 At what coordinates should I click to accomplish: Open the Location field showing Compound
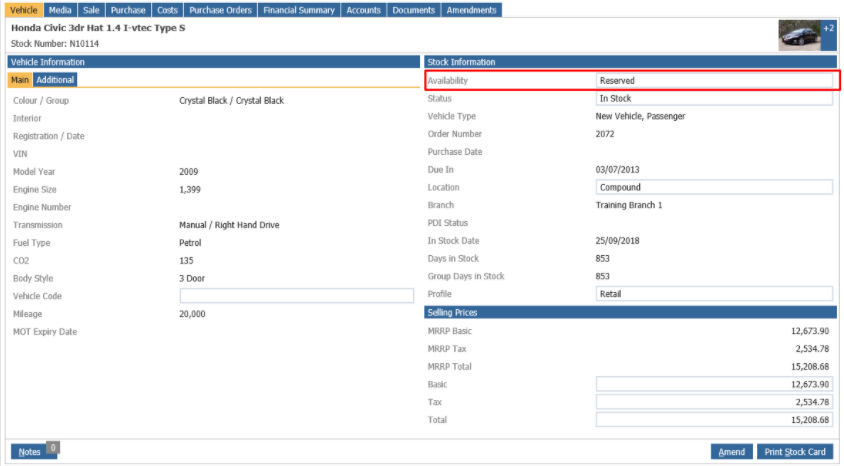pyautogui.click(x=714, y=187)
